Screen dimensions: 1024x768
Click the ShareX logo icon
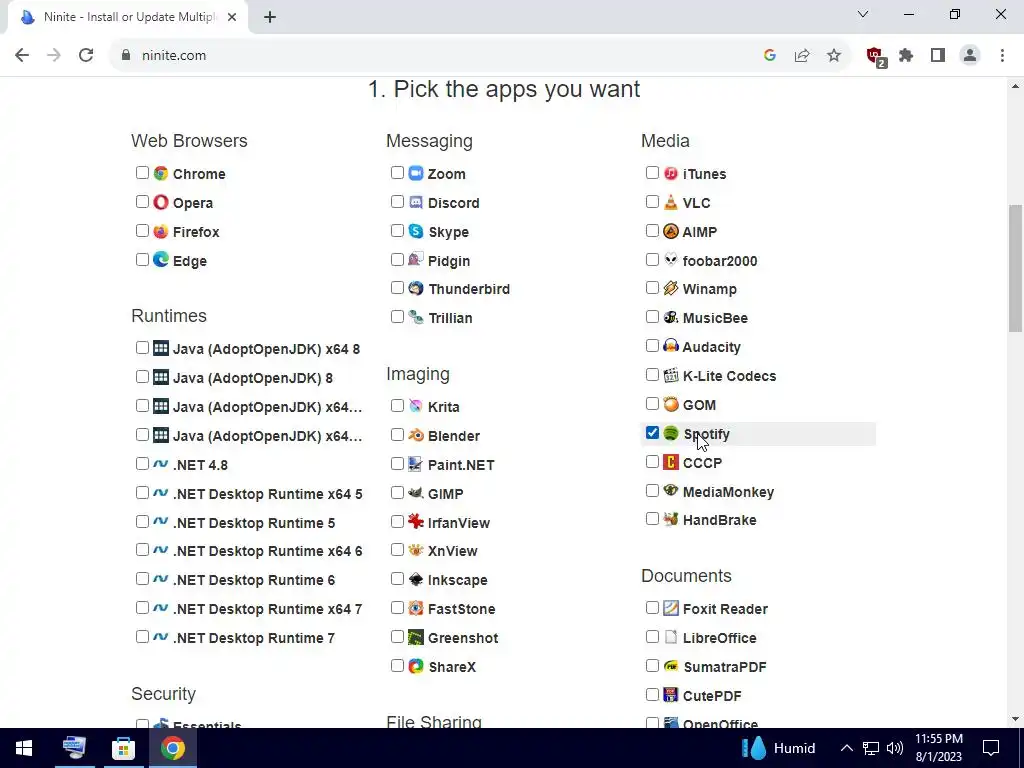click(416, 666)
